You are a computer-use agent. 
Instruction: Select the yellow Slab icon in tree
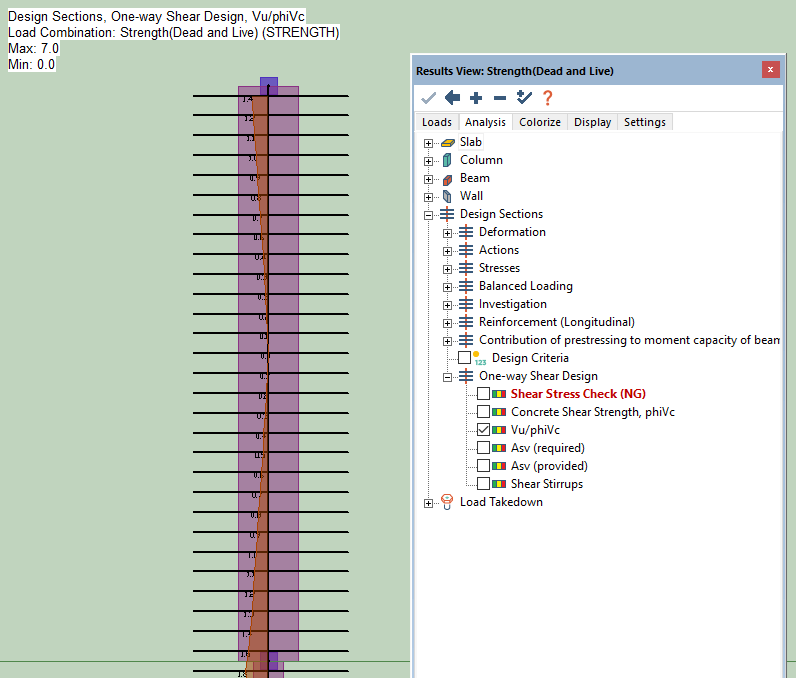pyautogui.click(x=447, y=143)
